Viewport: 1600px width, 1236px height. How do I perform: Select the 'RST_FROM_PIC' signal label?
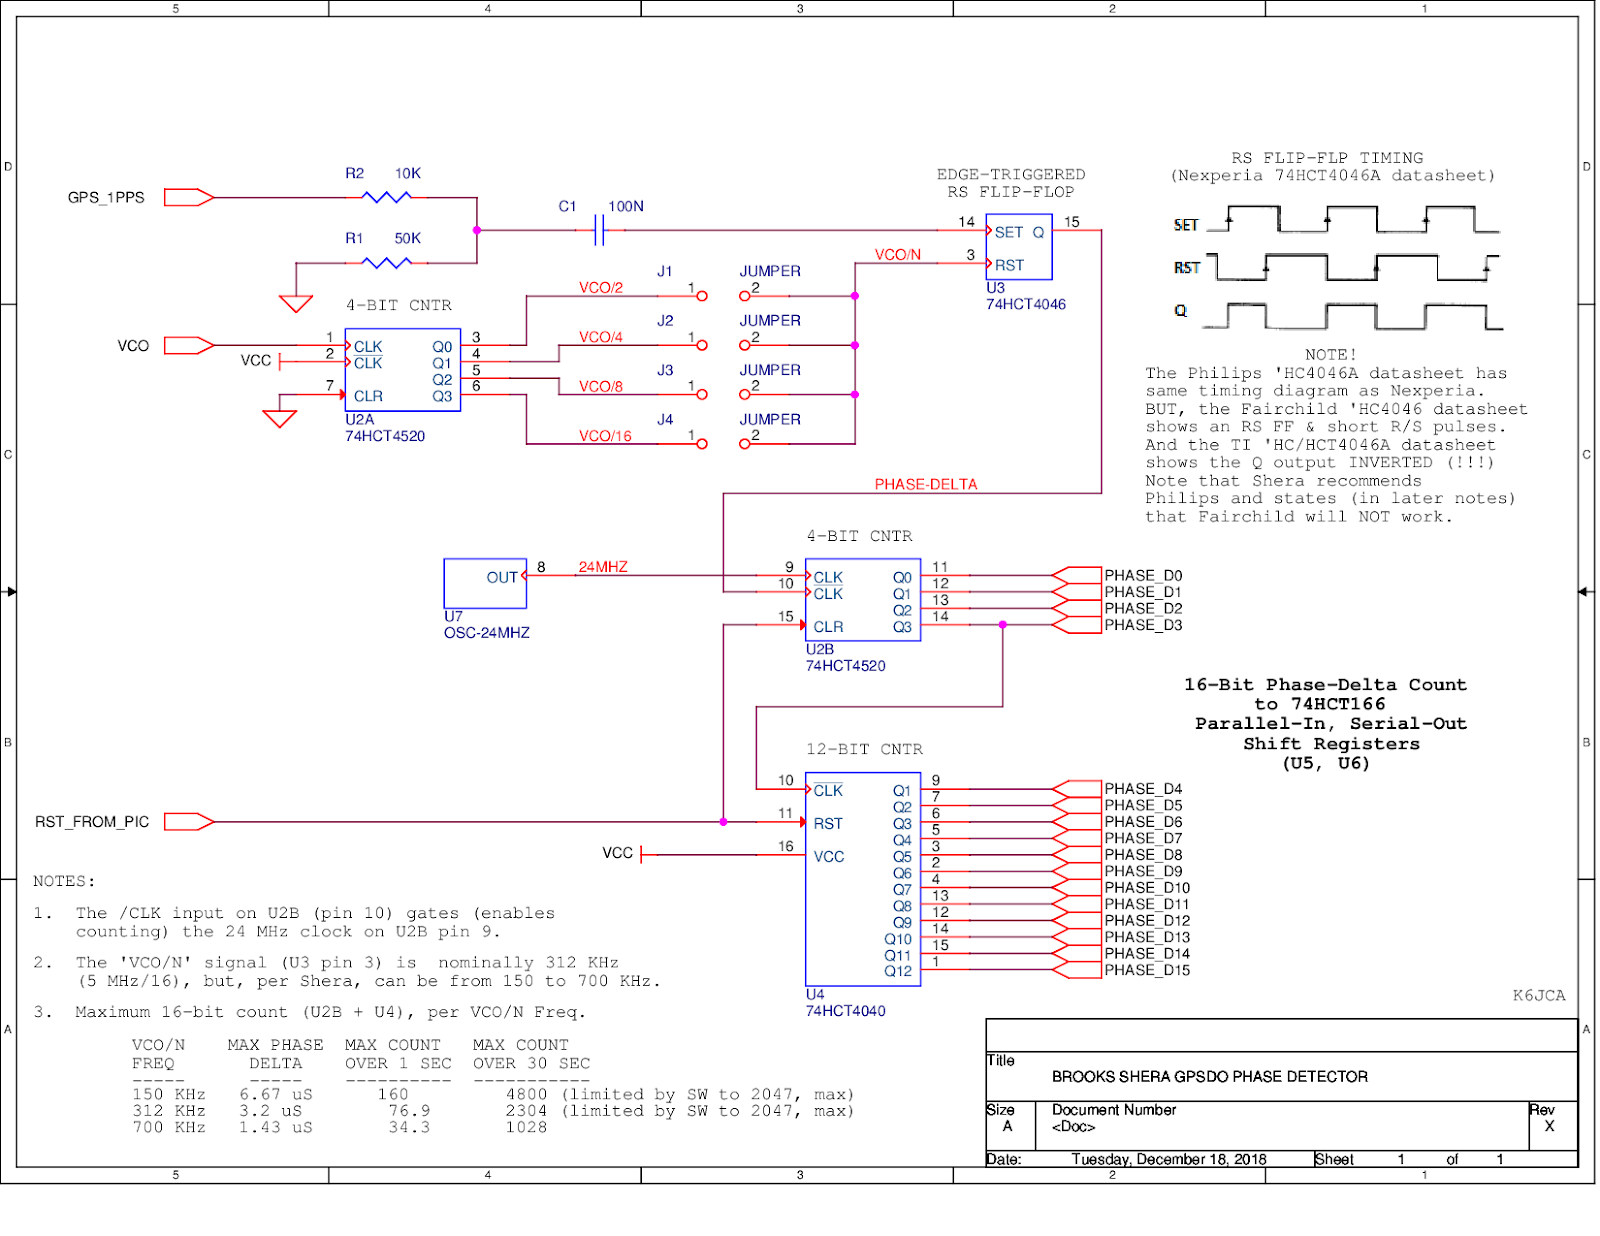point(92,822)
